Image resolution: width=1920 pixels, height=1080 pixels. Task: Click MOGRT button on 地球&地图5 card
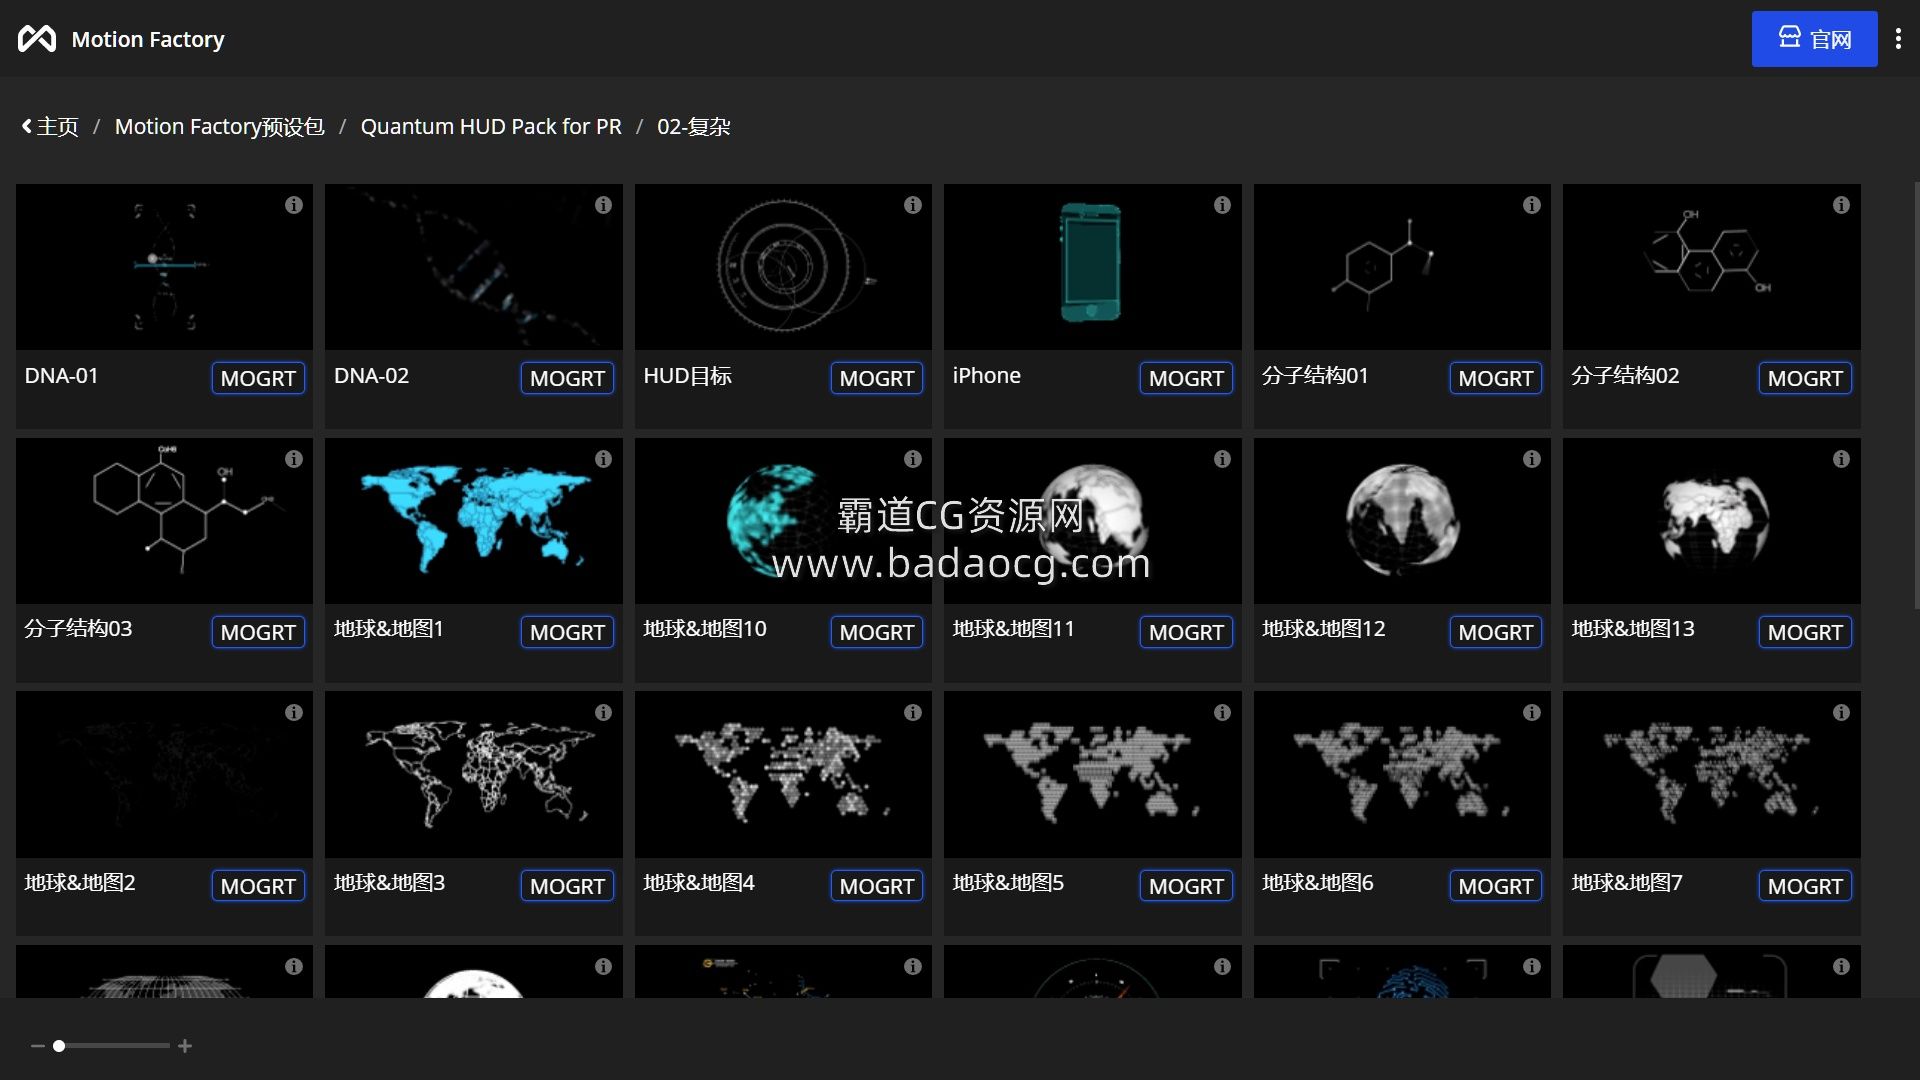click(x=1186, y=886)
